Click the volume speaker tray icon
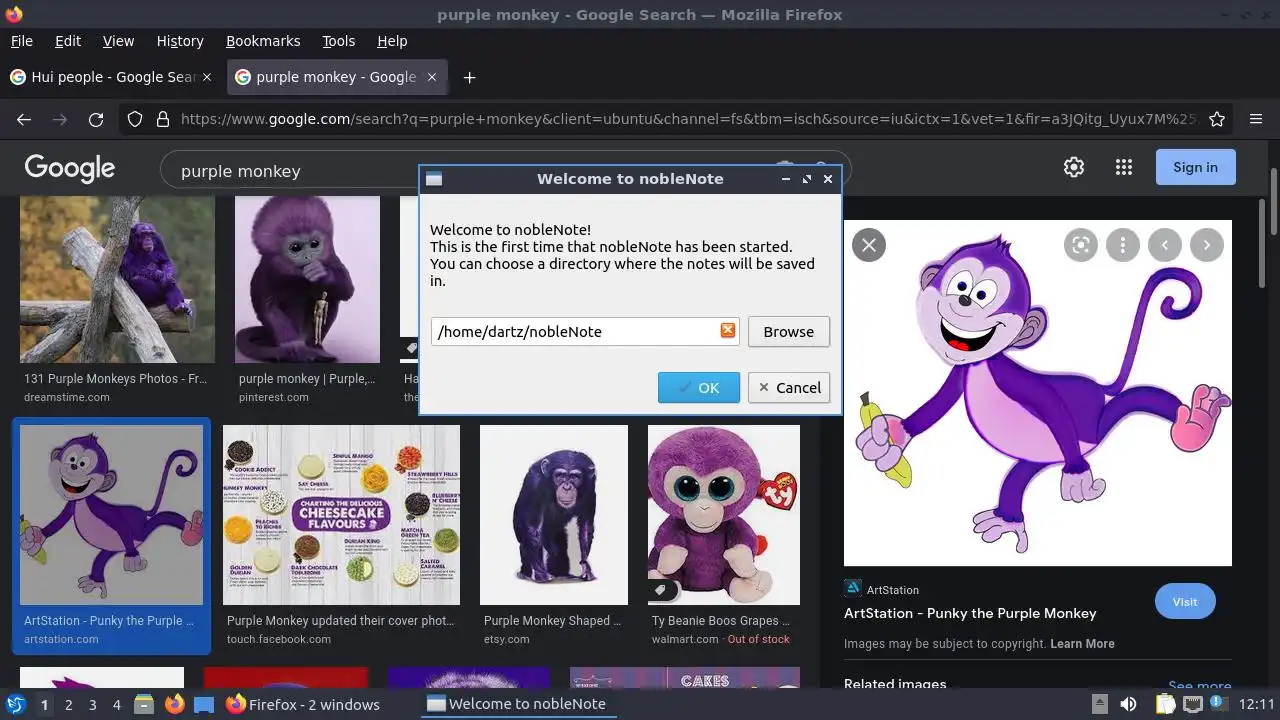Screen dimensions: 1280x720 click(1128, 704)
